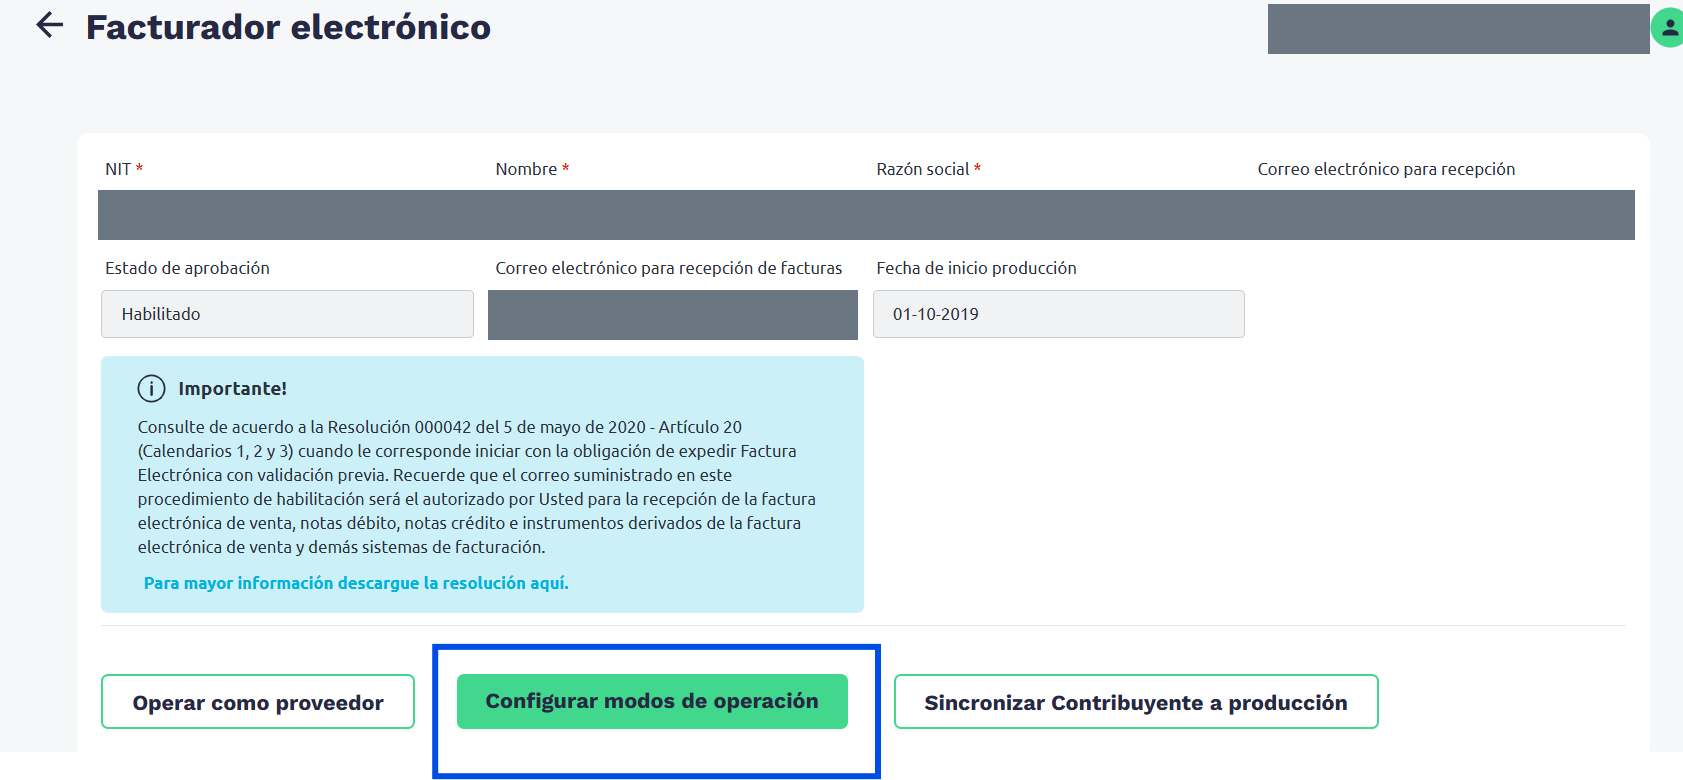
Task: Click the Razón social field label
Action: click(x=928, y=169)
